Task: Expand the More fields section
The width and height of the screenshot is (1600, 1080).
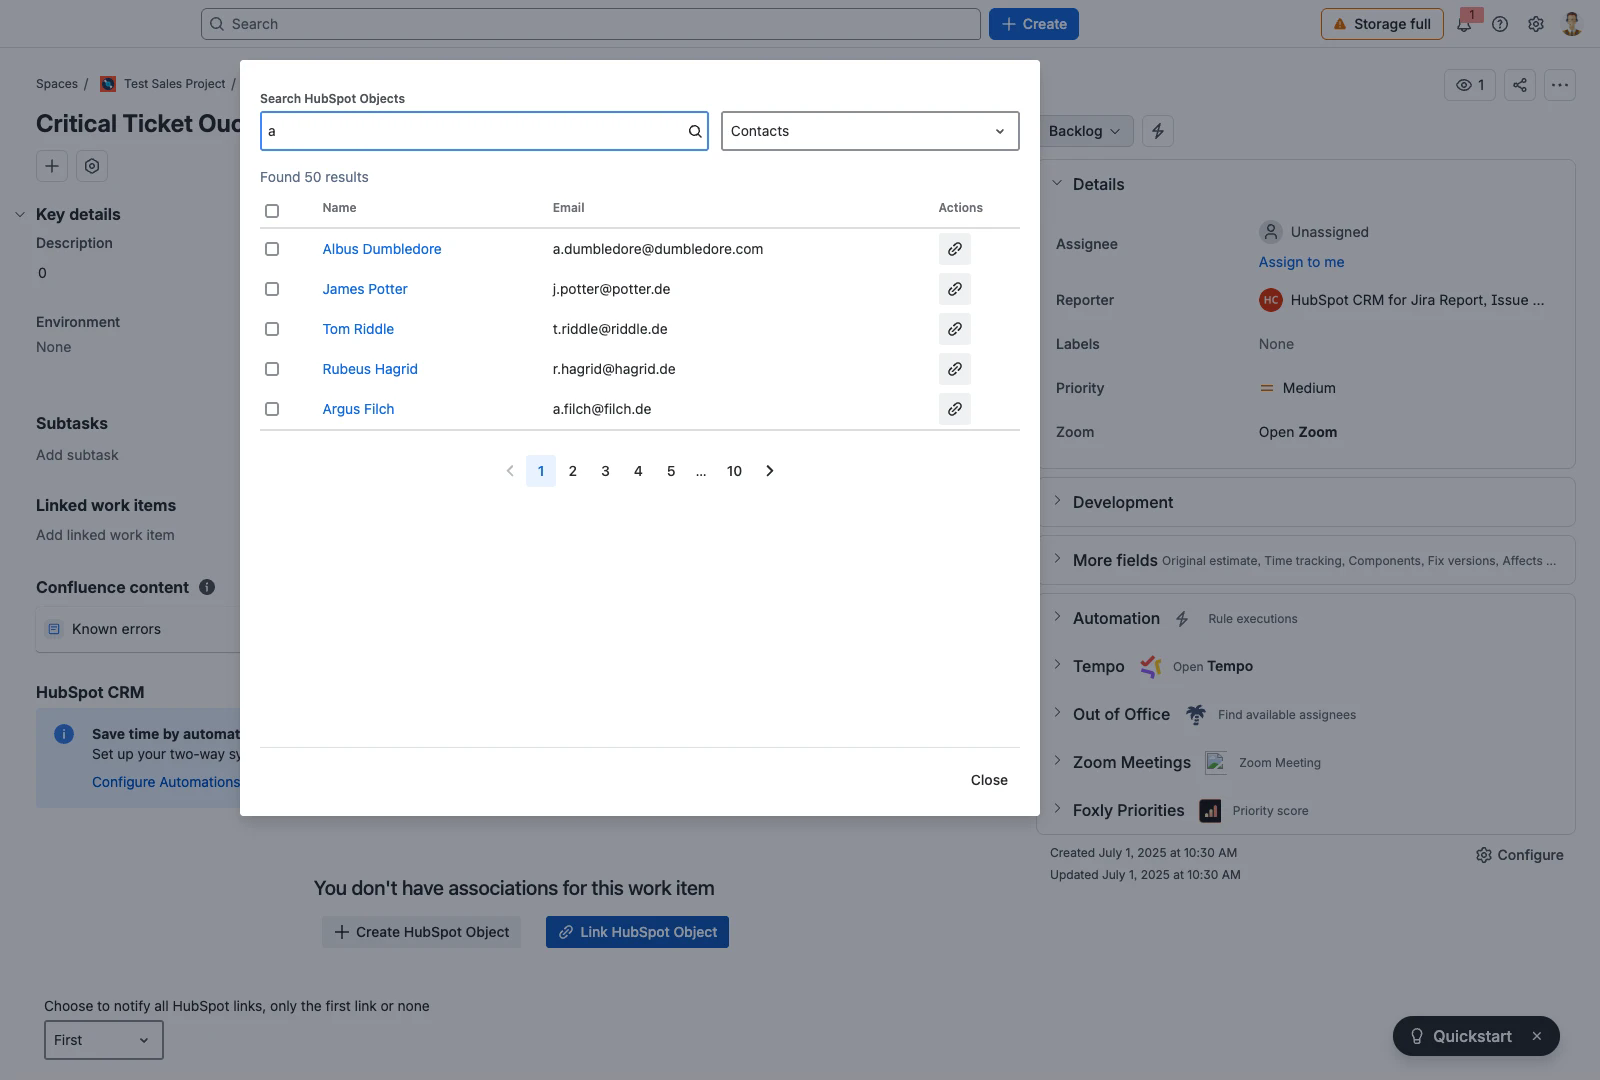Action: pos(1057,560)
